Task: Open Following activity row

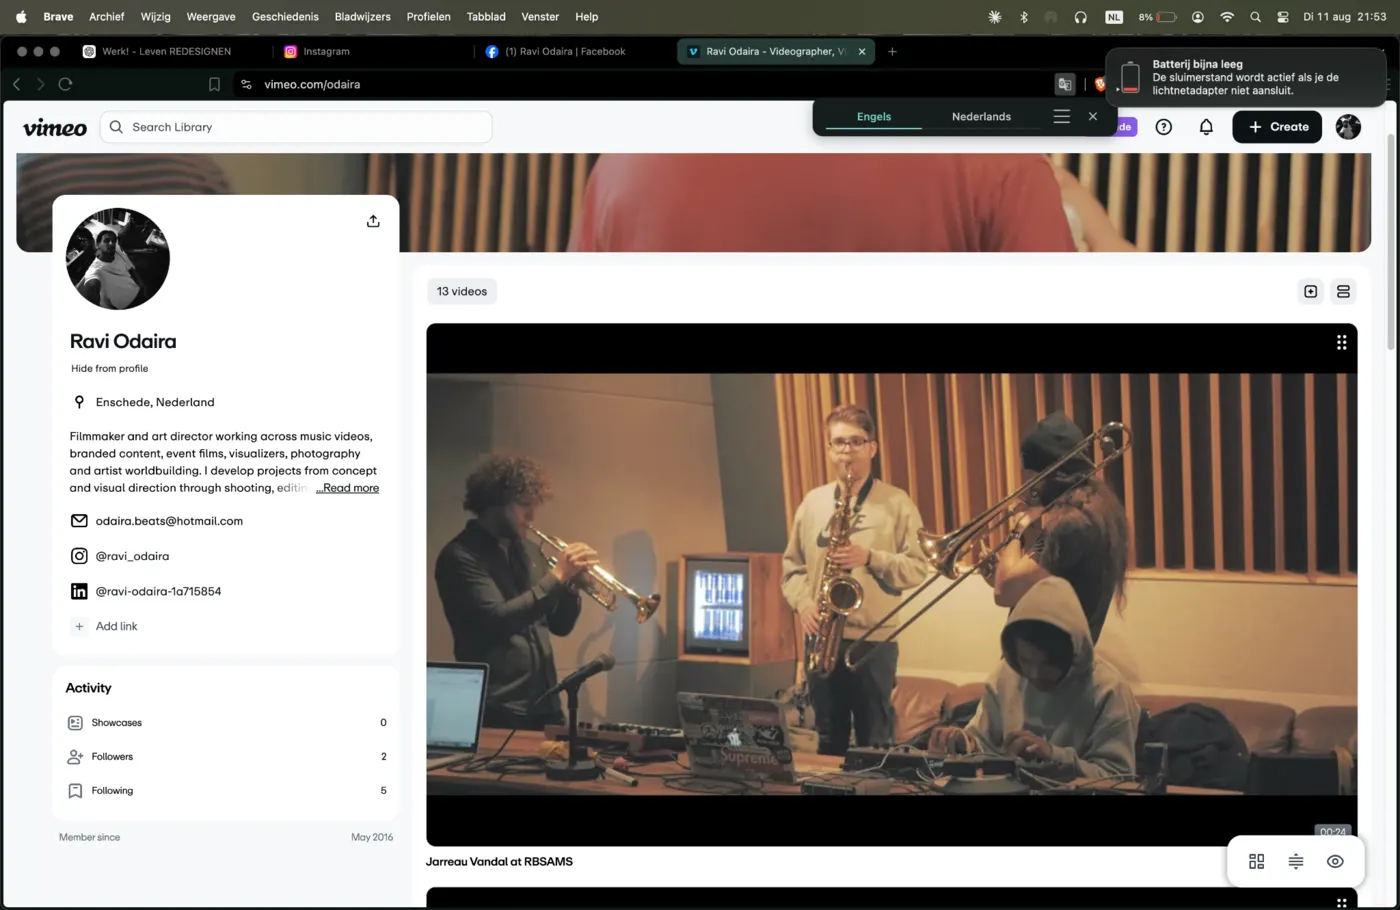Action: tap(226, 791)
